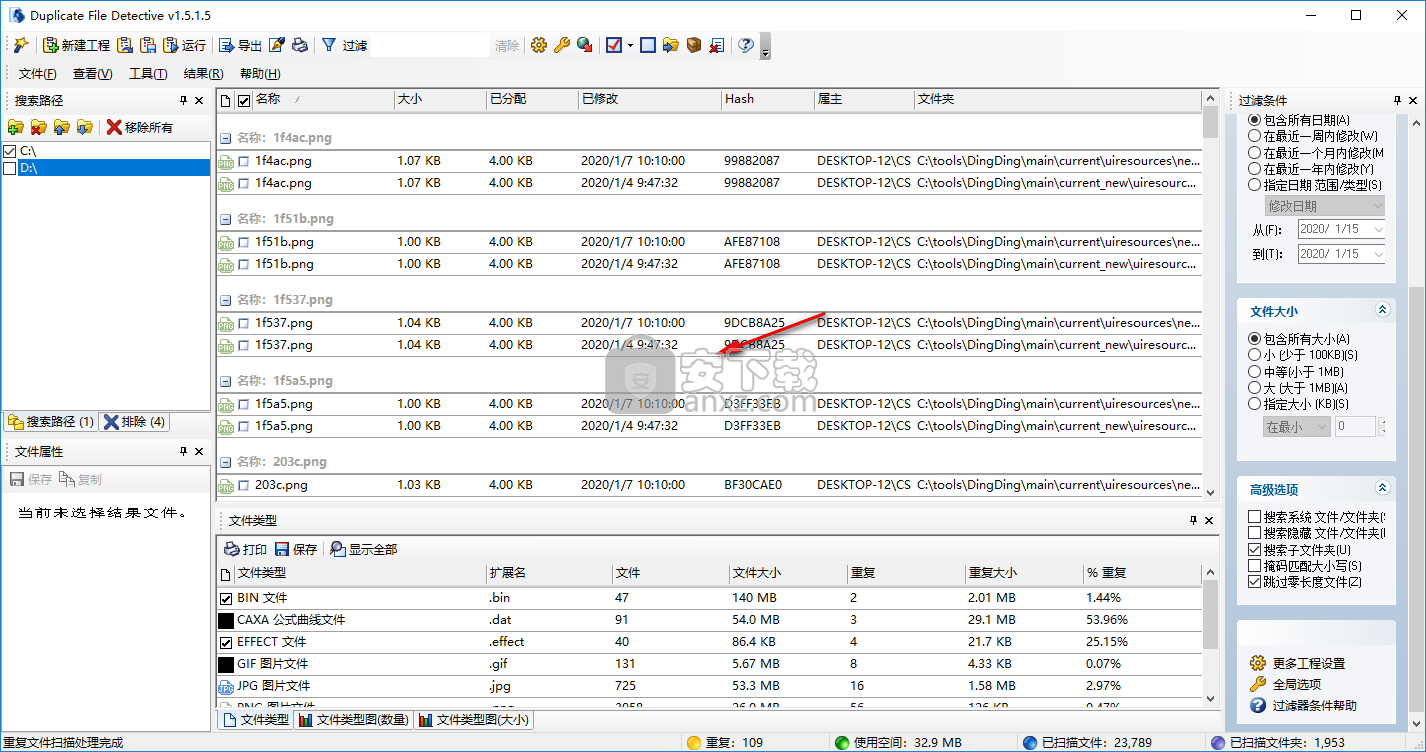The image size is (1426, 752).
Task: Collapse the 1f537.png group
Action: tap(226, 300)
